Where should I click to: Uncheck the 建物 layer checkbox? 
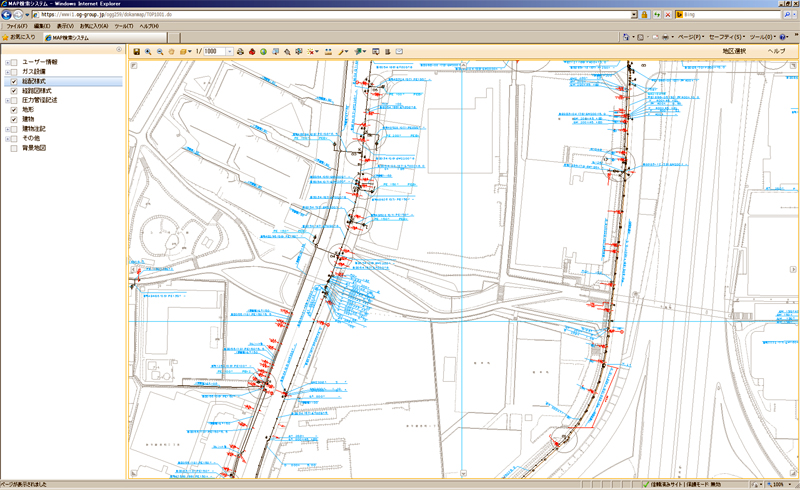click(x=14, y=119)
